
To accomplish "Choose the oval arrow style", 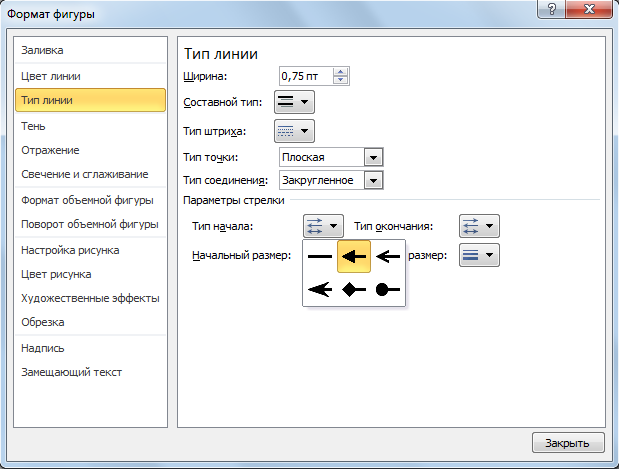I will point(388,289).
